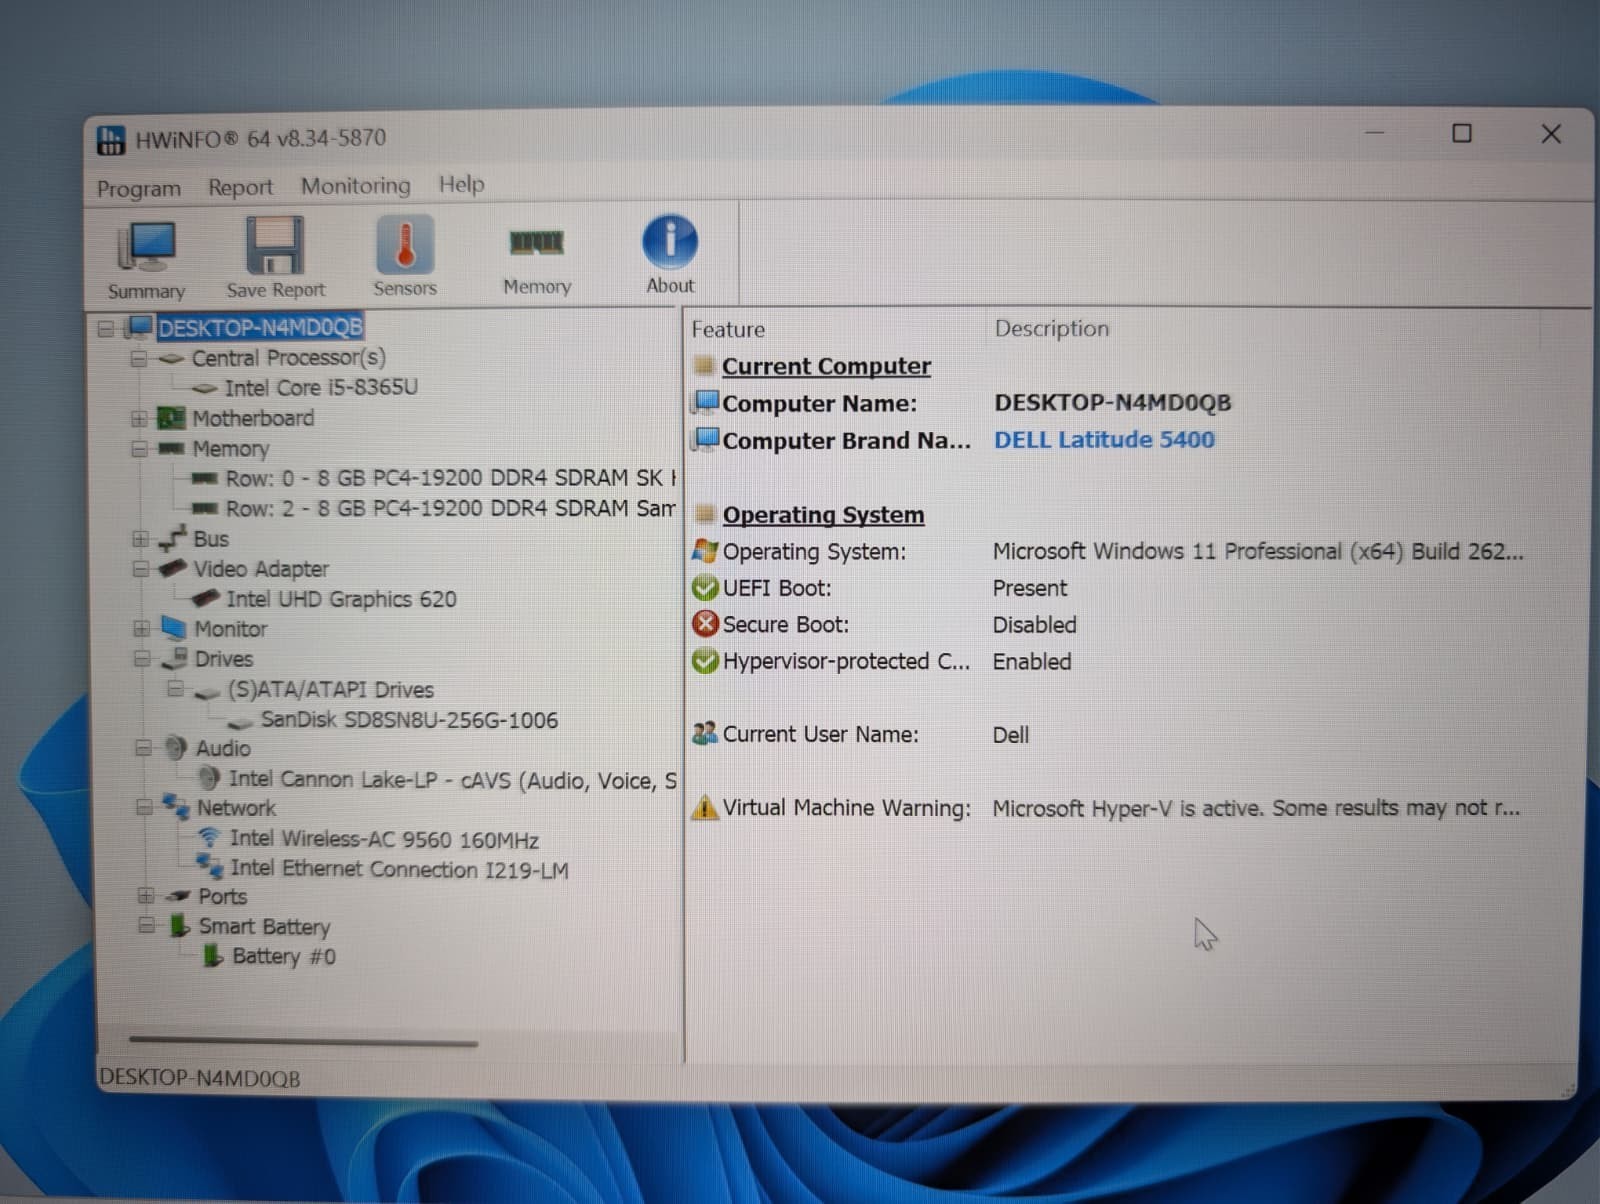This screenshot has width=1600, height=1204.
Task: Click the green UEFI Boot check icon
Action: 705,588
